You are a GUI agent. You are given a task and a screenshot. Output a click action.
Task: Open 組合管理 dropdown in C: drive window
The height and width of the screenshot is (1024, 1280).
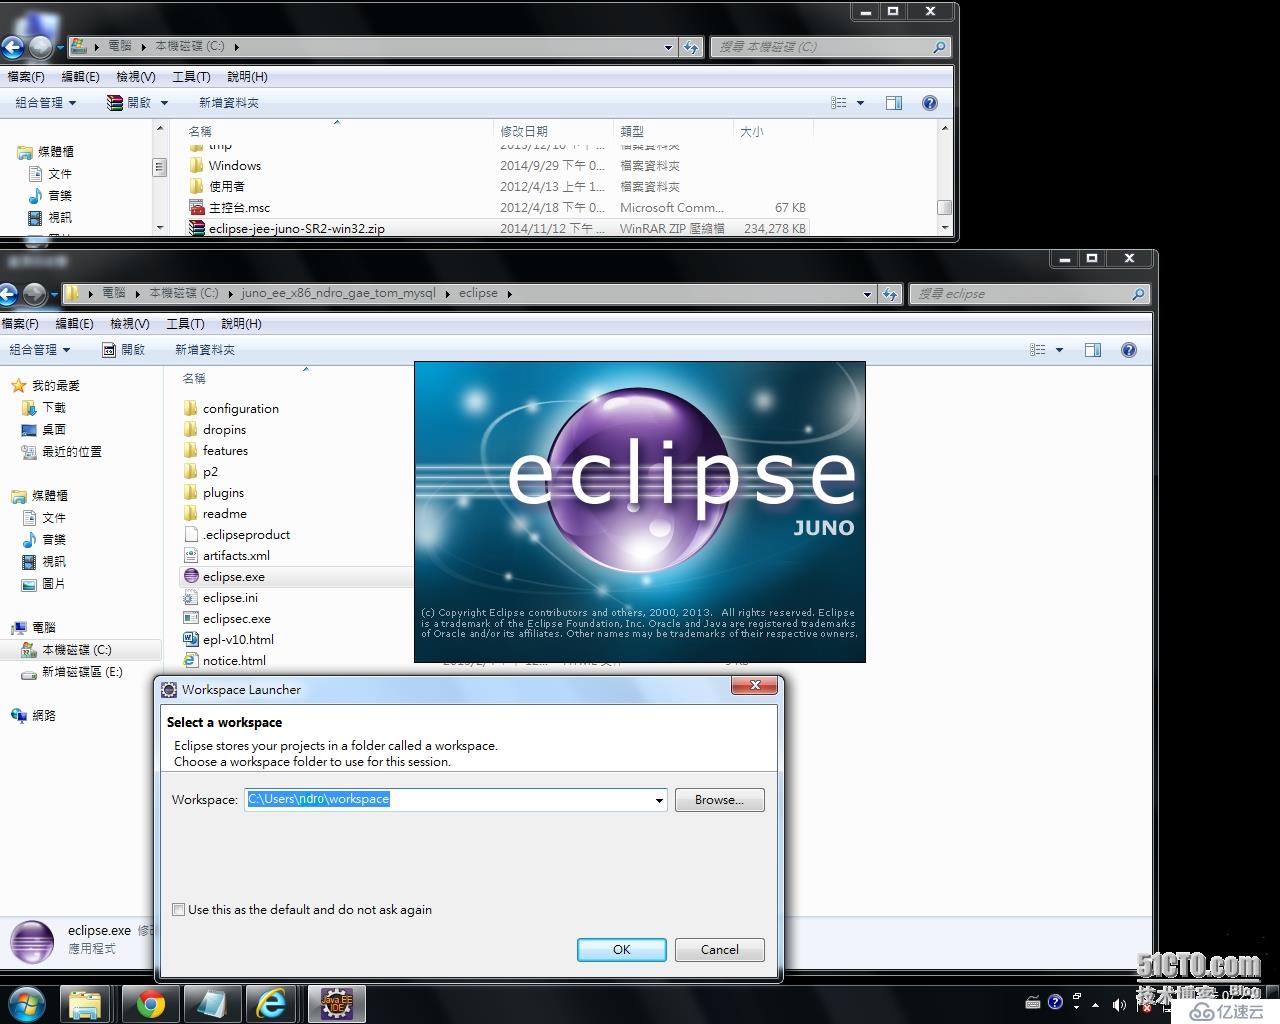[x=46, y=103]
